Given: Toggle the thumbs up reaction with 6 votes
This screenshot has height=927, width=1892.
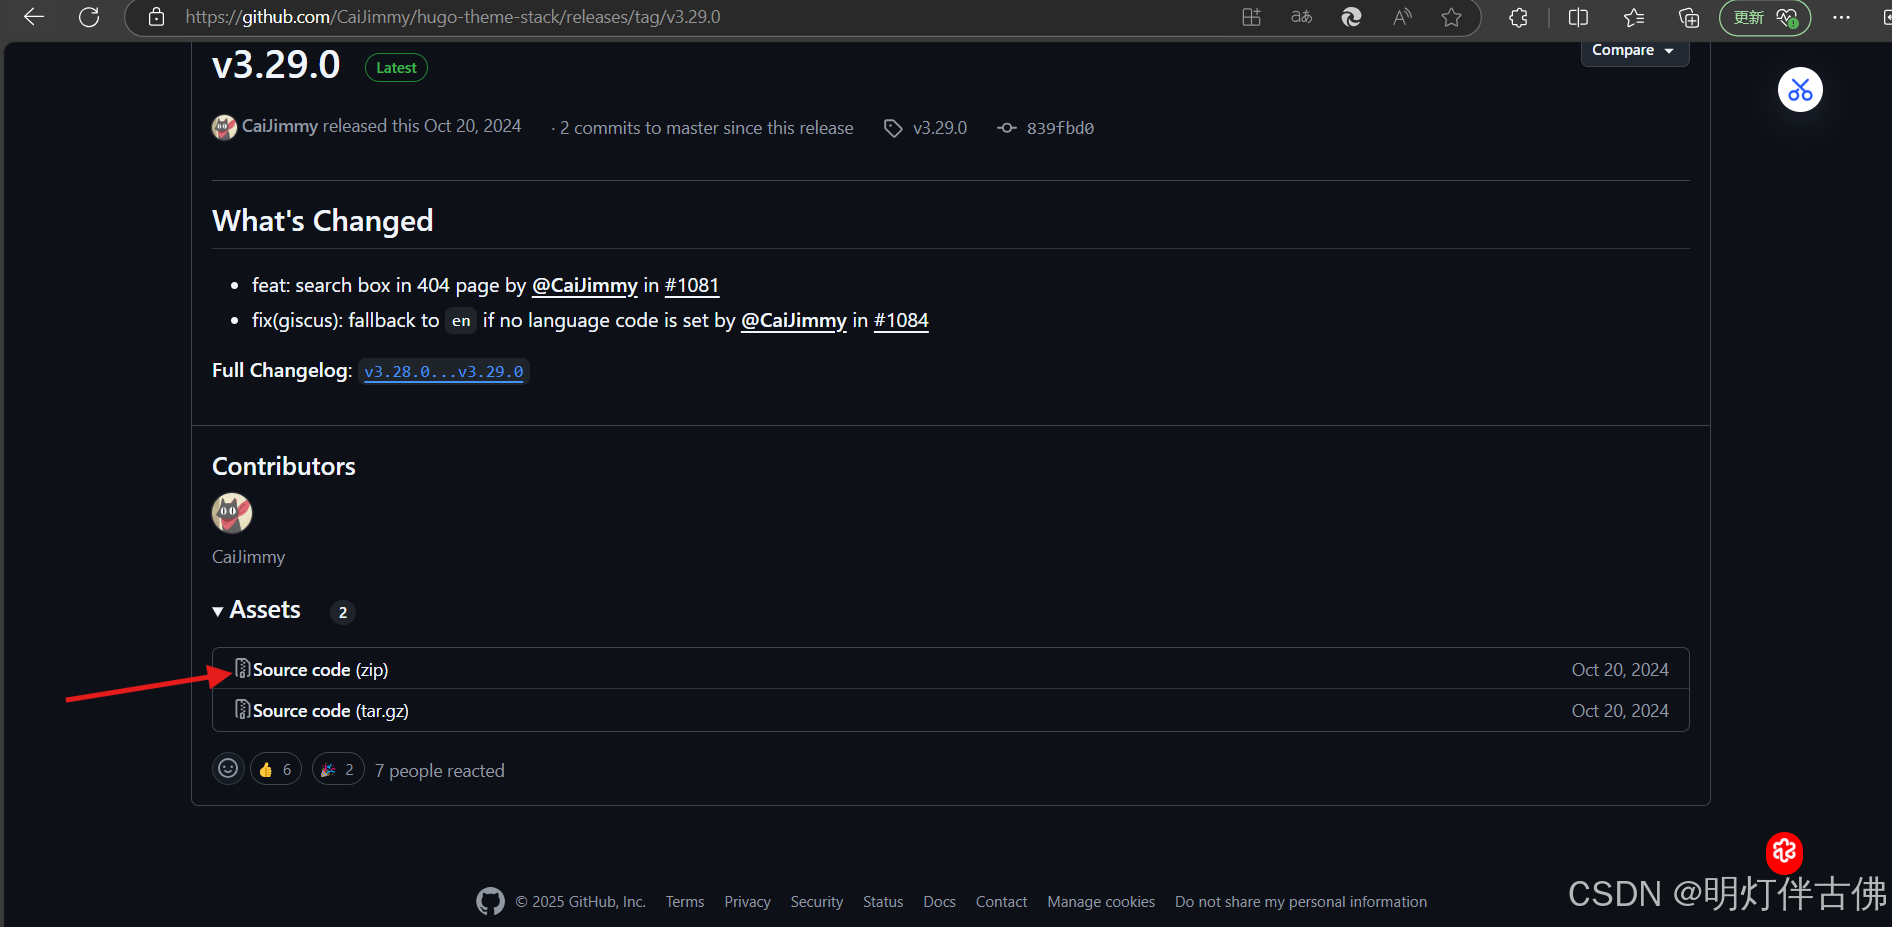Looking at the screenshot, I should pos(276,769).
